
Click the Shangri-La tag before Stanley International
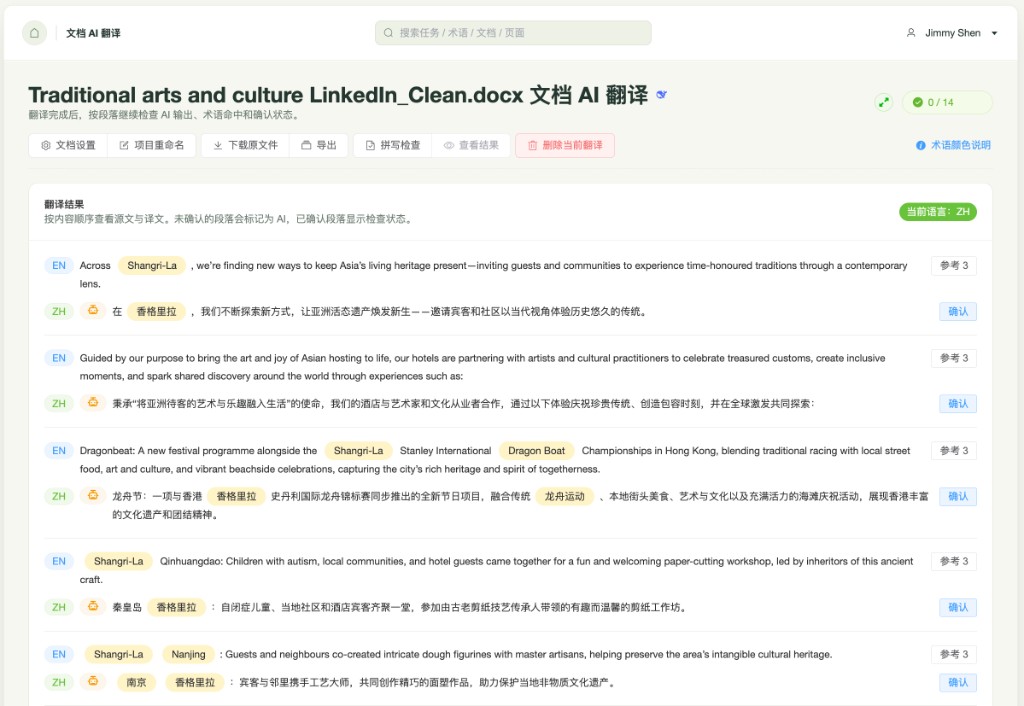359,451
